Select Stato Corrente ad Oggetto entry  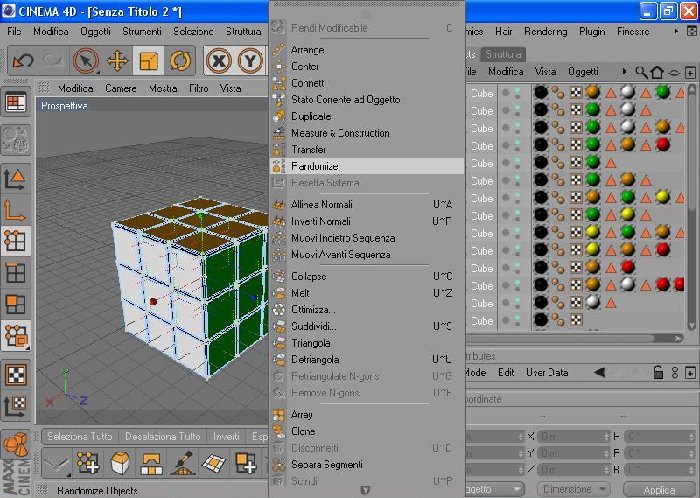tap(367, 99)
